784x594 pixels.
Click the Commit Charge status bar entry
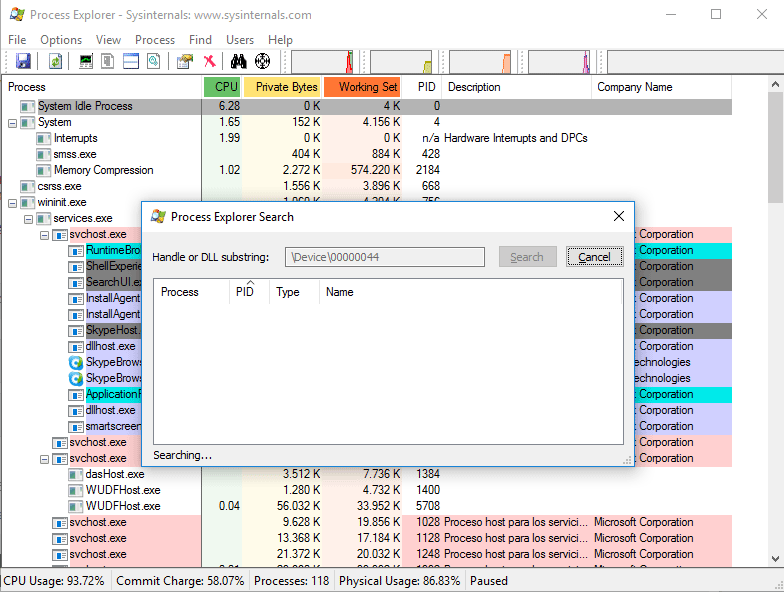180,581
